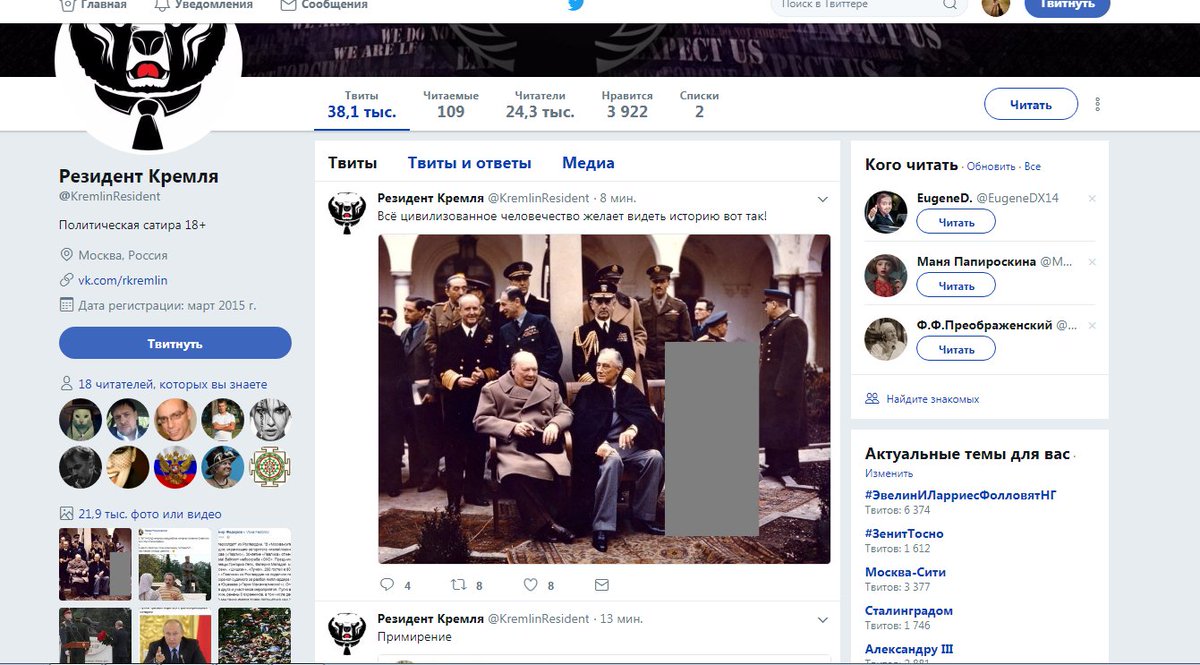Open media thumbnail of man at red podium
1200x665 pixels.
coord(174,636)
